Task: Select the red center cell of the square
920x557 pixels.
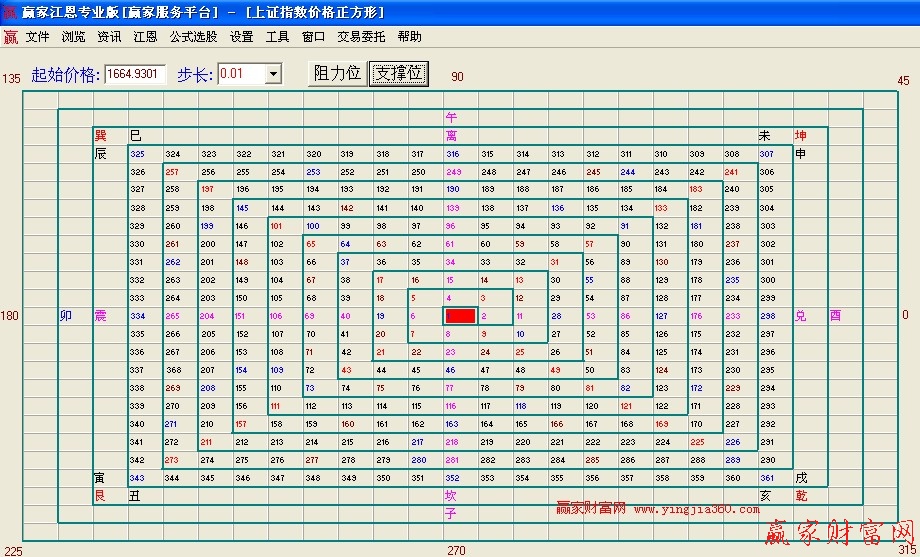Action: [x=460, y=316]
